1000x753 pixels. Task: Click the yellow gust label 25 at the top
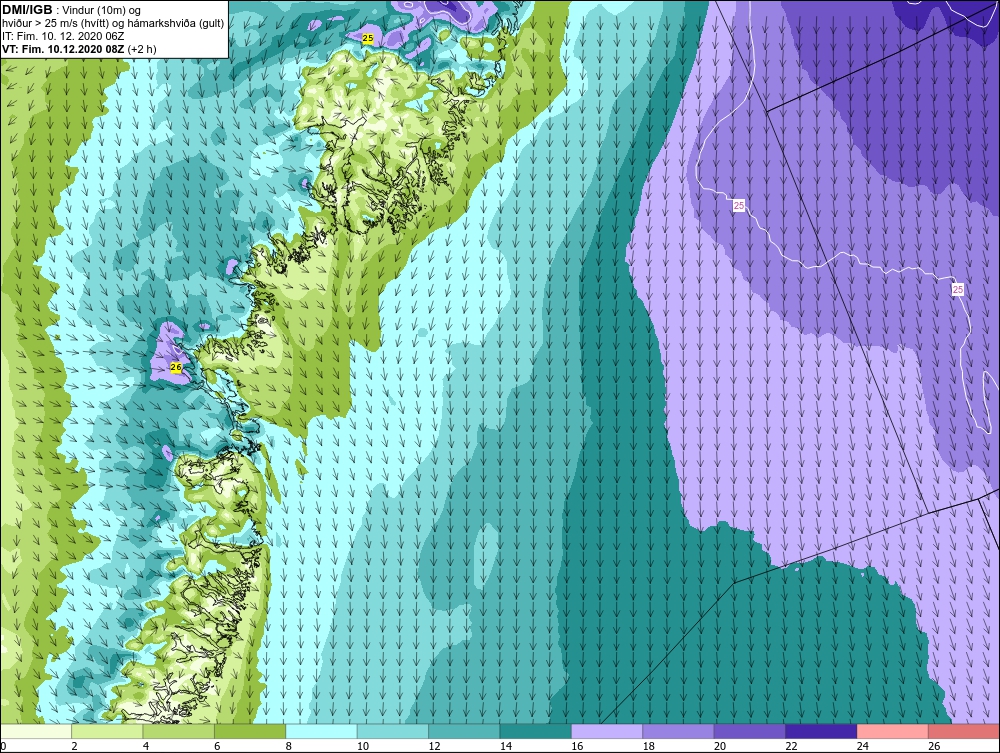click(x=367, y=38)
